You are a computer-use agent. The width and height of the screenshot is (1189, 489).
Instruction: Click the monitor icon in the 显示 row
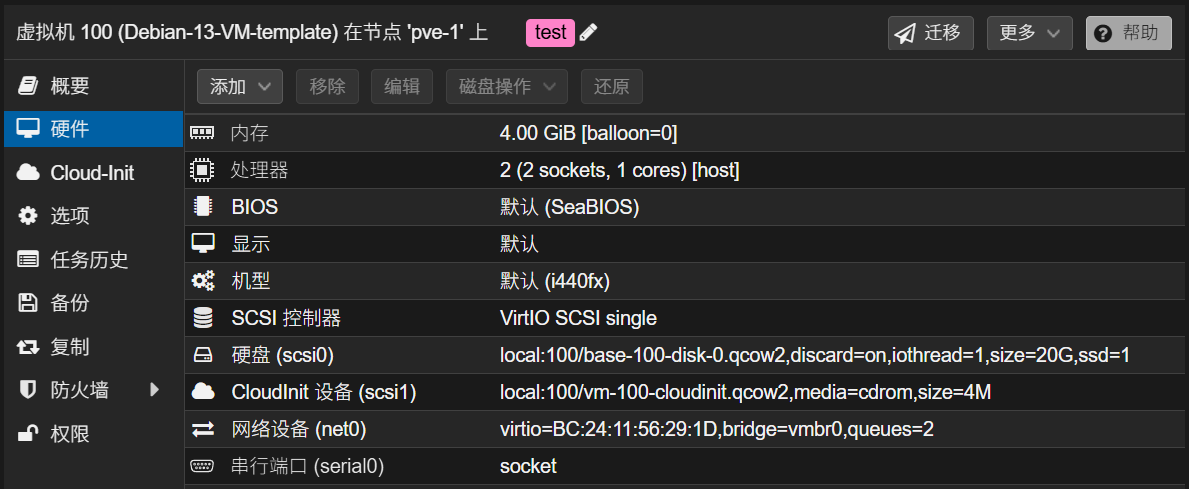pos(202,244)
